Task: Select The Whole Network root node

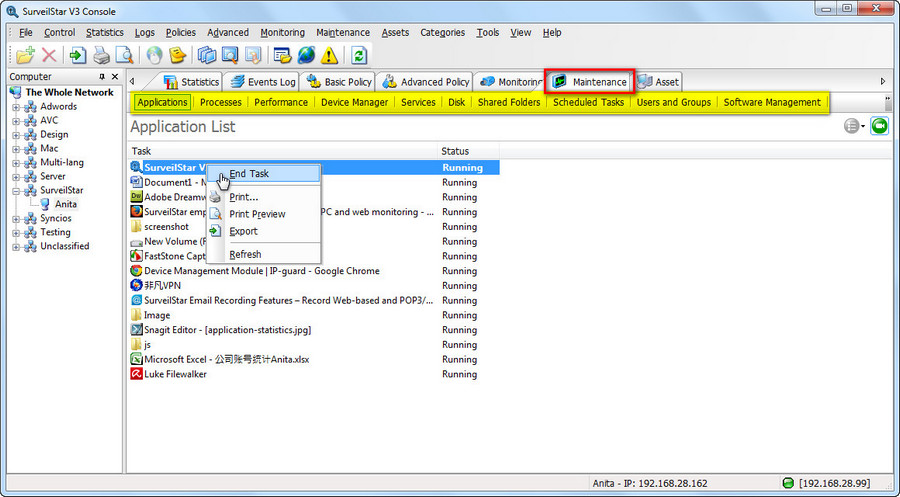Action: 69,92
